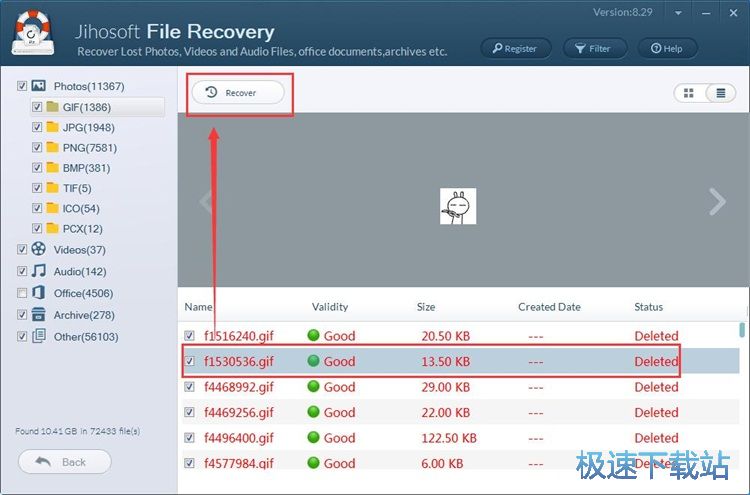Switch to list view
Viewport: 750px width, 495px height.
pos(720,93)
